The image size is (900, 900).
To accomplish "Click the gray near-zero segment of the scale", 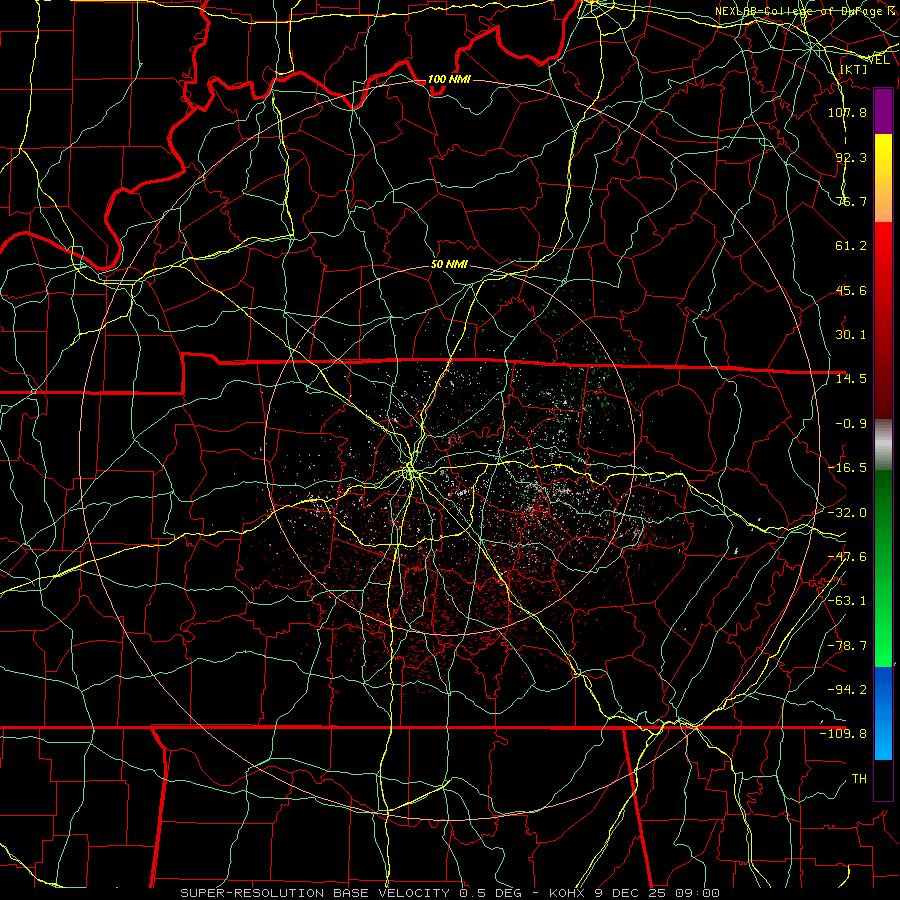I will pyautogui.click(x=883, y=445).
